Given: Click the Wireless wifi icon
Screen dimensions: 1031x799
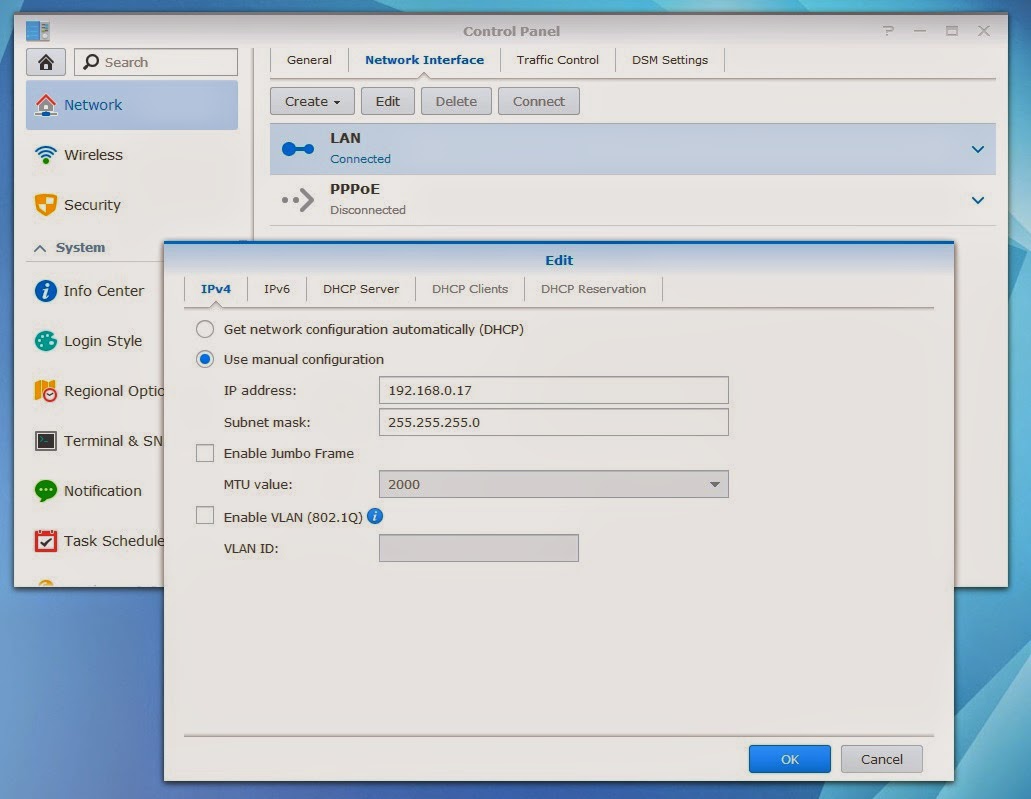Looking at the screenshot, I should (x=45, y=155).
